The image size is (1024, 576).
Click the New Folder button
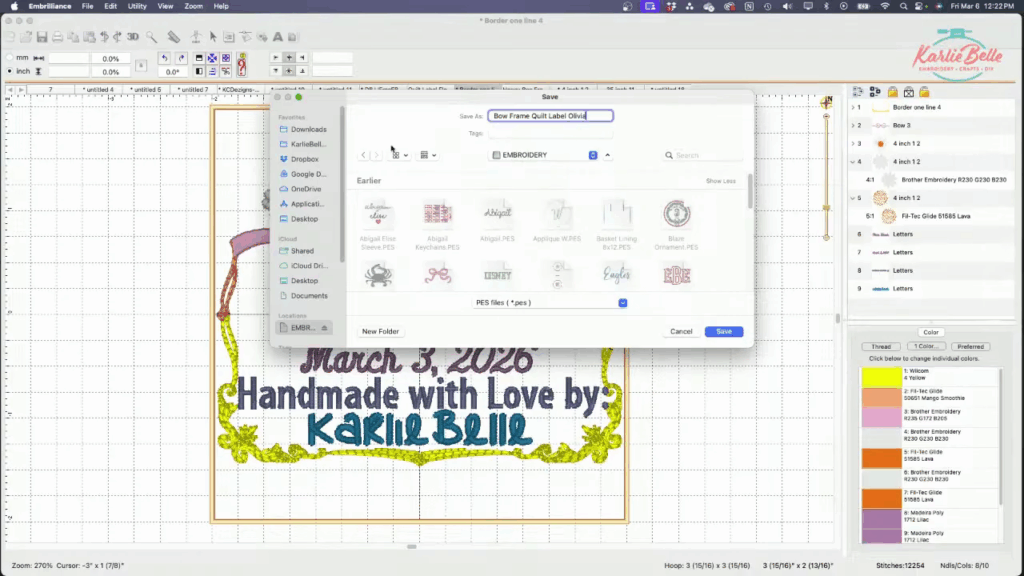(380, 332)
